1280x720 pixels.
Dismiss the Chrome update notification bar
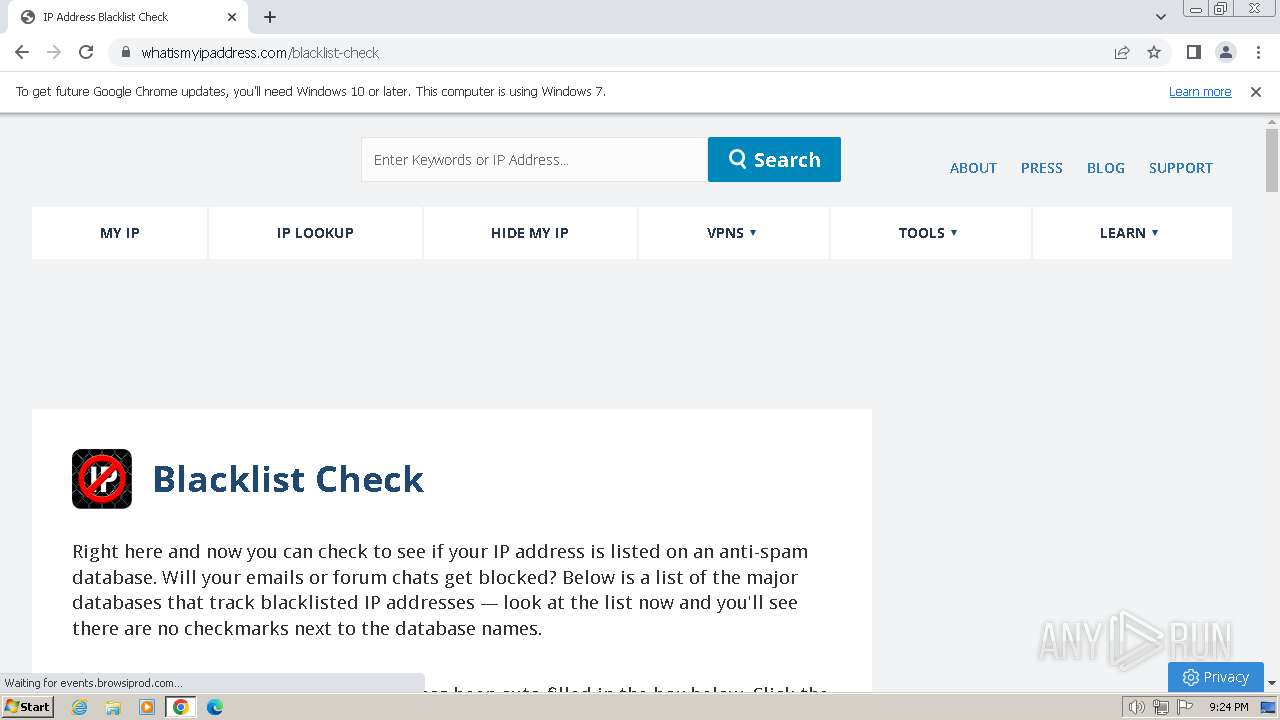[1256, 92]
